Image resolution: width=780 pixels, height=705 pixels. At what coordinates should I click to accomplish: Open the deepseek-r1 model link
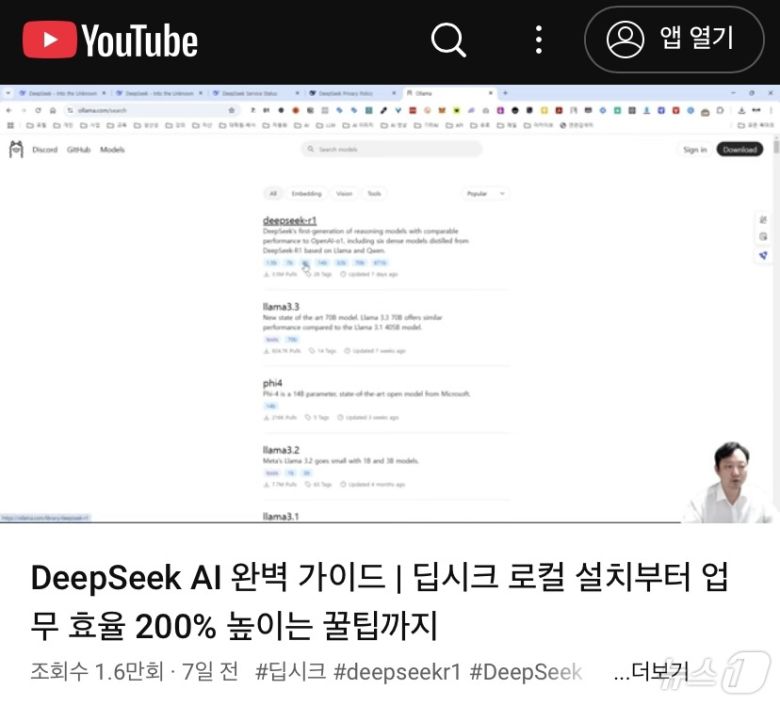289,220
